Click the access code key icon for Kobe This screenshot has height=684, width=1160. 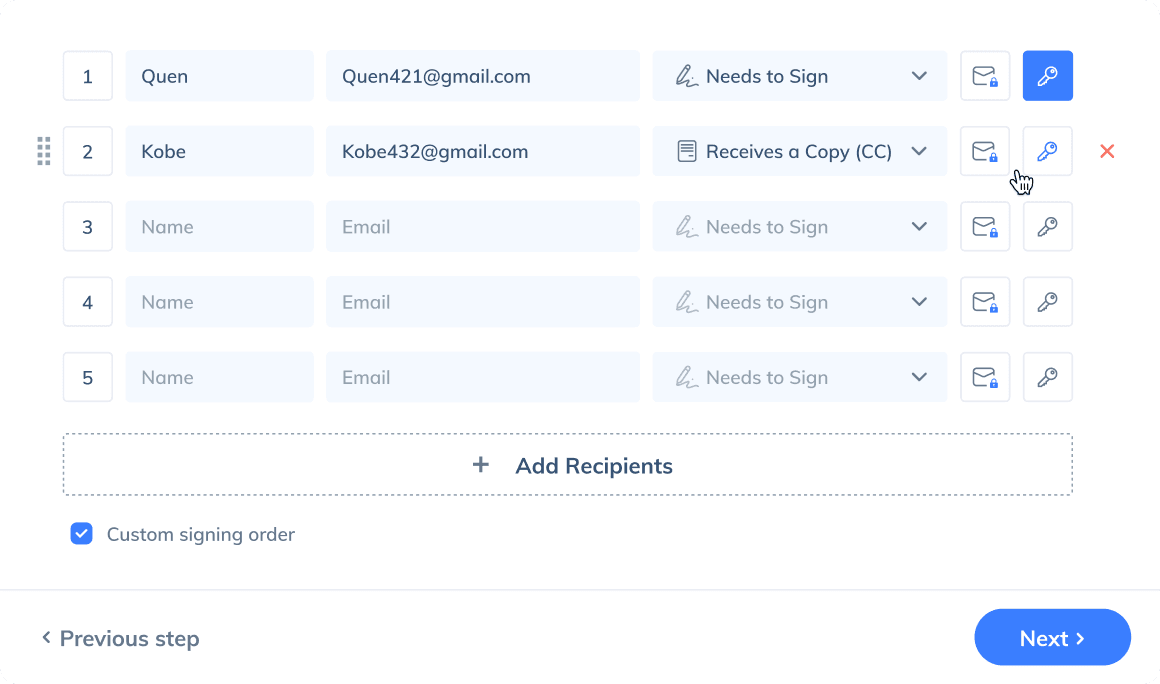coord(1047,151)
